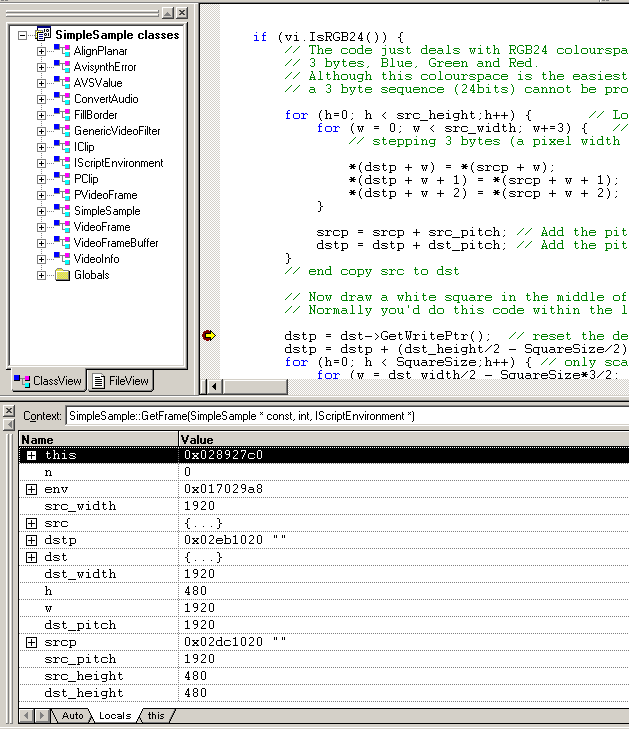The height and width of the screenshot is (729, 629).
Task: Expand the ConvertAudio class node
Action: point(41,99)
